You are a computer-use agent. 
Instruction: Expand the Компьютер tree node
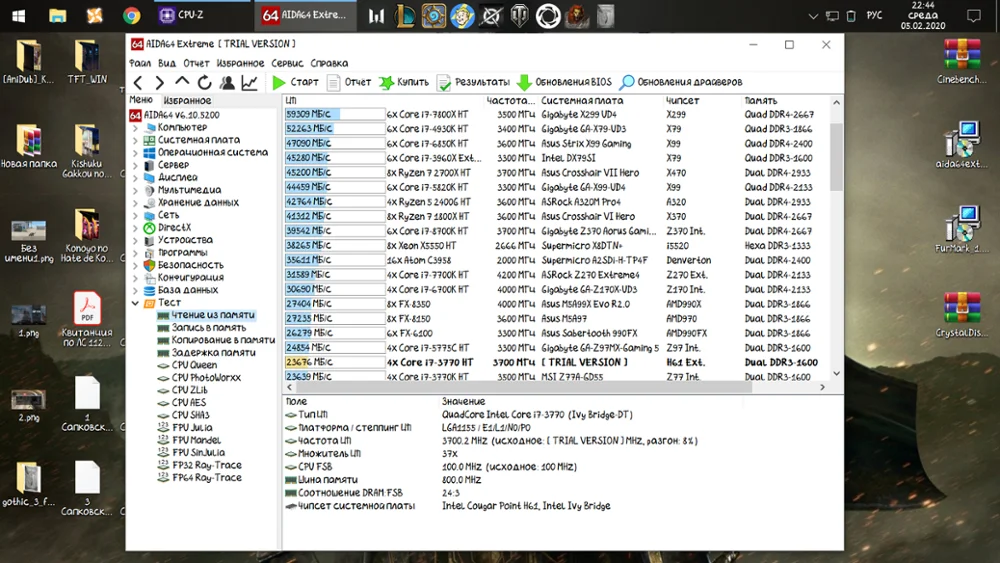click(135, 128)
